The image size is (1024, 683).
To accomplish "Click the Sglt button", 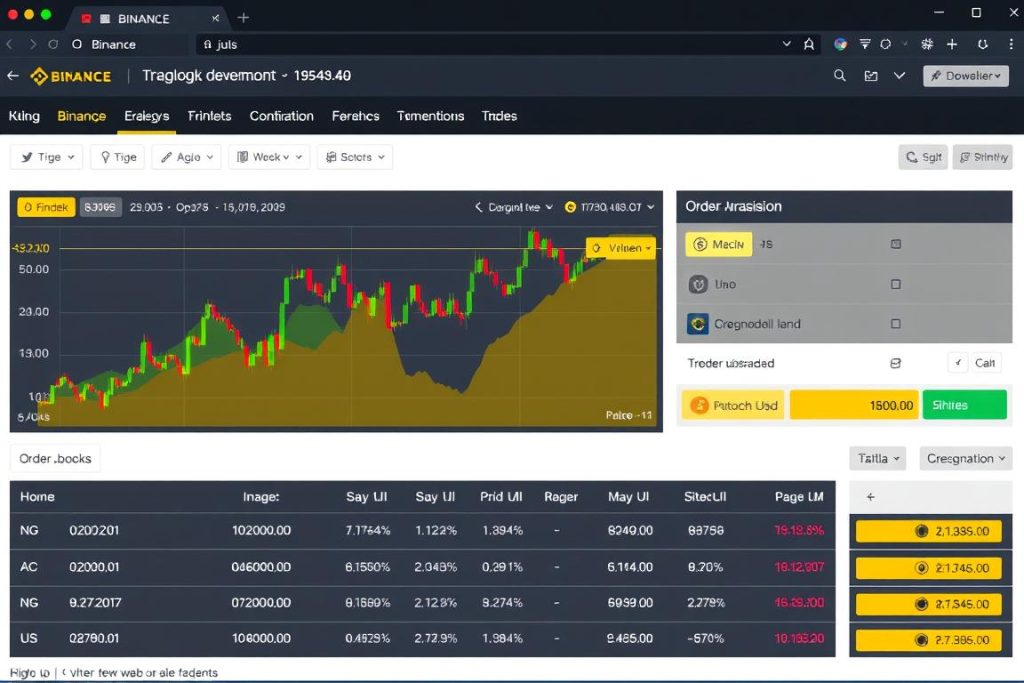I will click(x=923, y=157).
